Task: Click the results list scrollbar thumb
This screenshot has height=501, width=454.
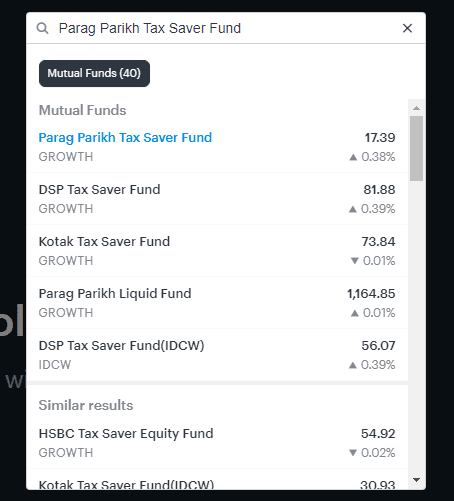Action: [416, 148]
